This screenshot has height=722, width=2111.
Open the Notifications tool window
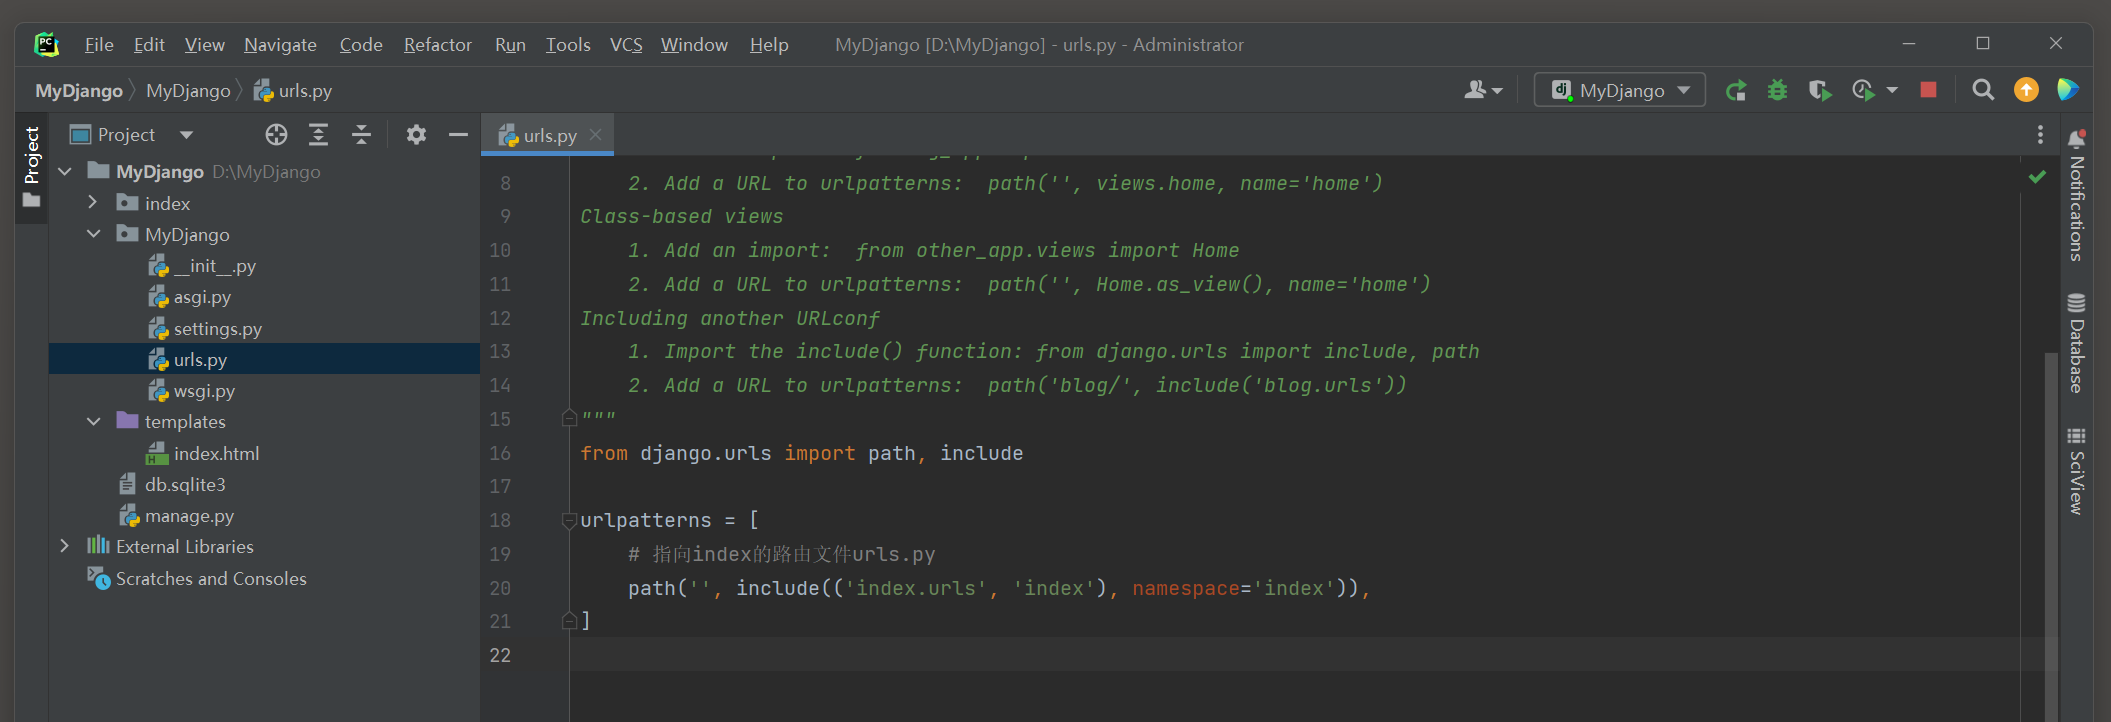[2077, 195]
